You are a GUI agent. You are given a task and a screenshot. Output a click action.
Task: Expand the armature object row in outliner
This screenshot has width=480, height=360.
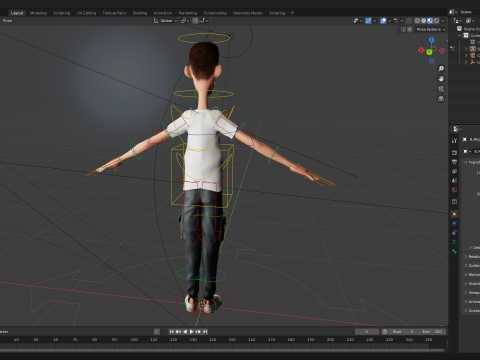(x=466, y=49)
